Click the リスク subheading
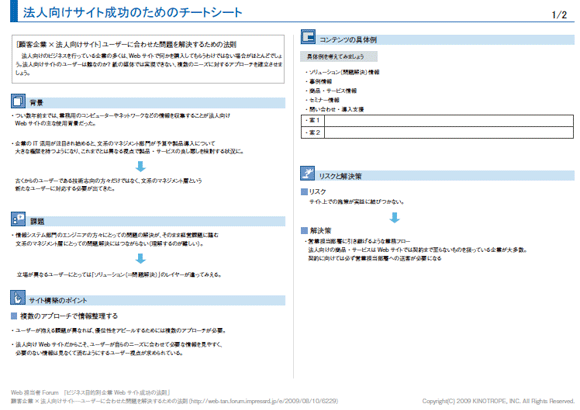 (x=317, y=192)
